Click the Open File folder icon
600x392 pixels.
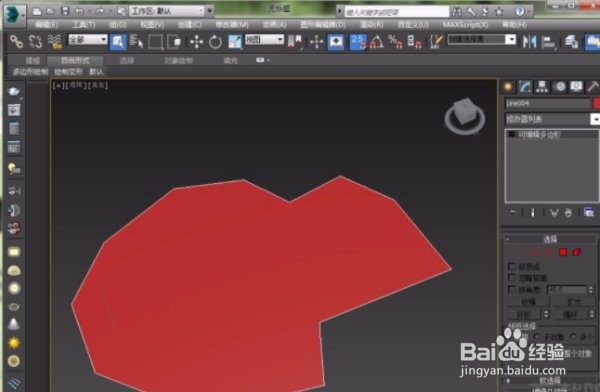tap(51, 11)
